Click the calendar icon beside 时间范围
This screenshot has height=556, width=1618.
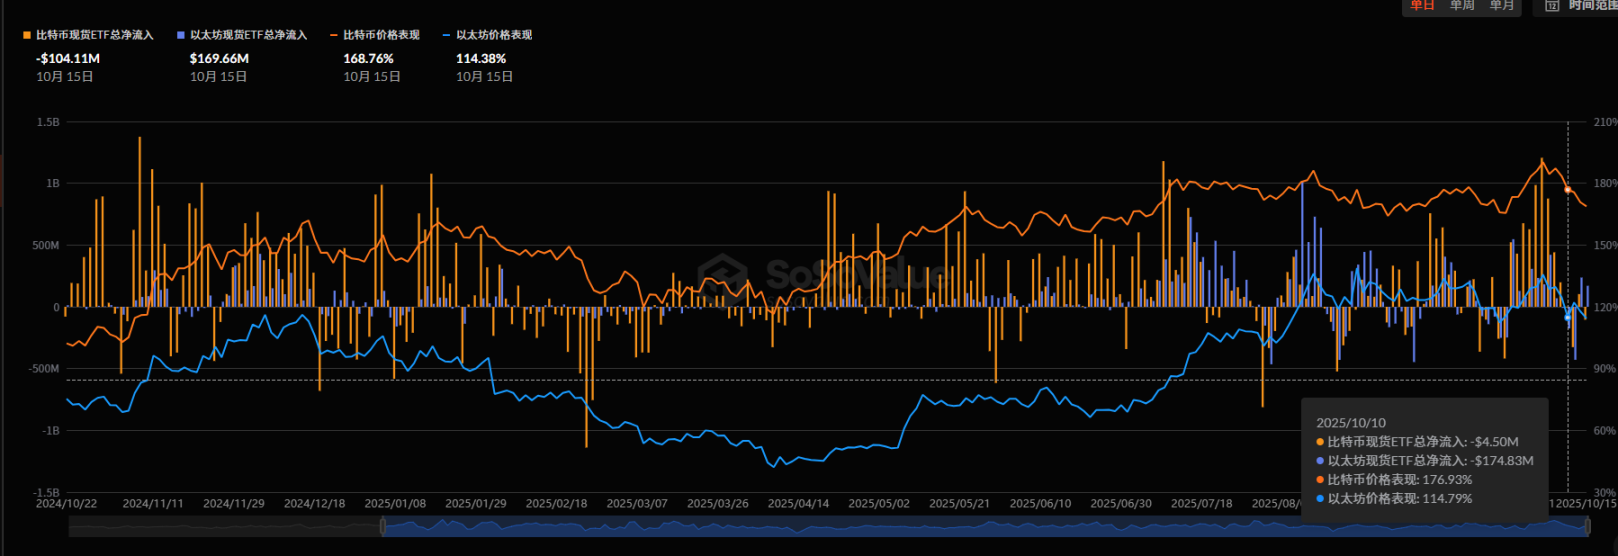[x=1552, y=6]
